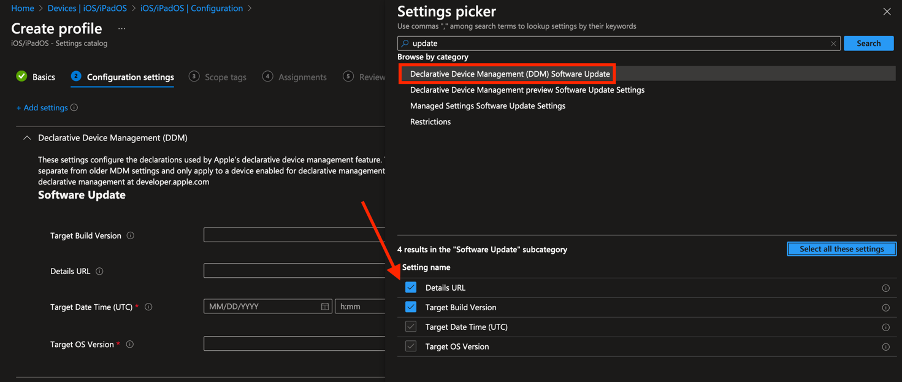Screen dimensions: 902x382
Task: Click the settings search box containing update
Action: pos(619,43)
